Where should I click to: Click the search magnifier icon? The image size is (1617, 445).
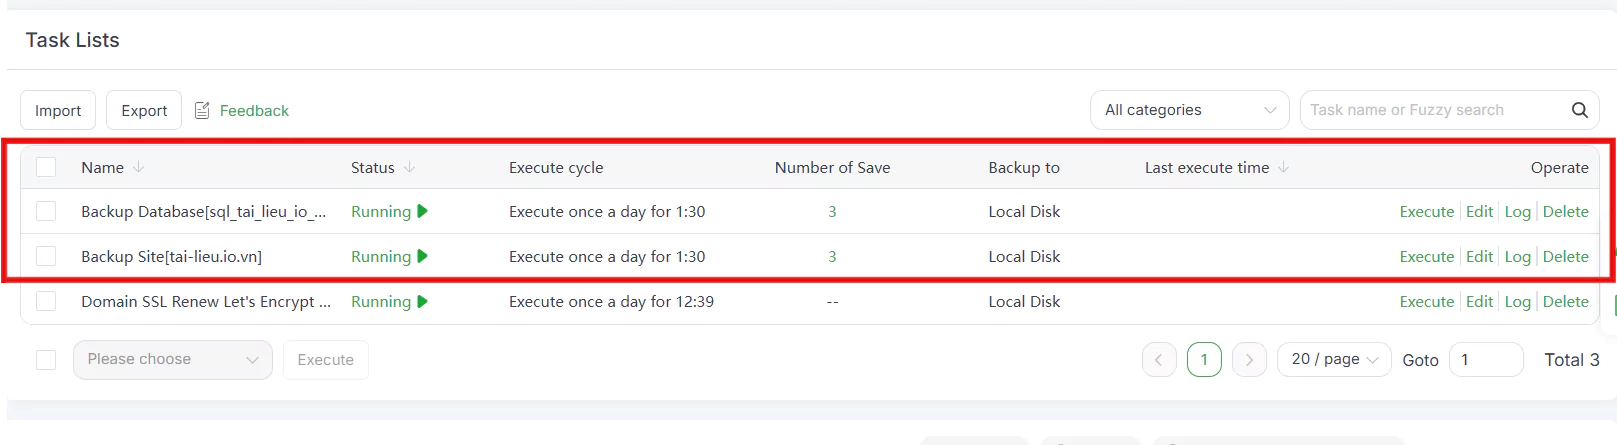click(1579, 110)
